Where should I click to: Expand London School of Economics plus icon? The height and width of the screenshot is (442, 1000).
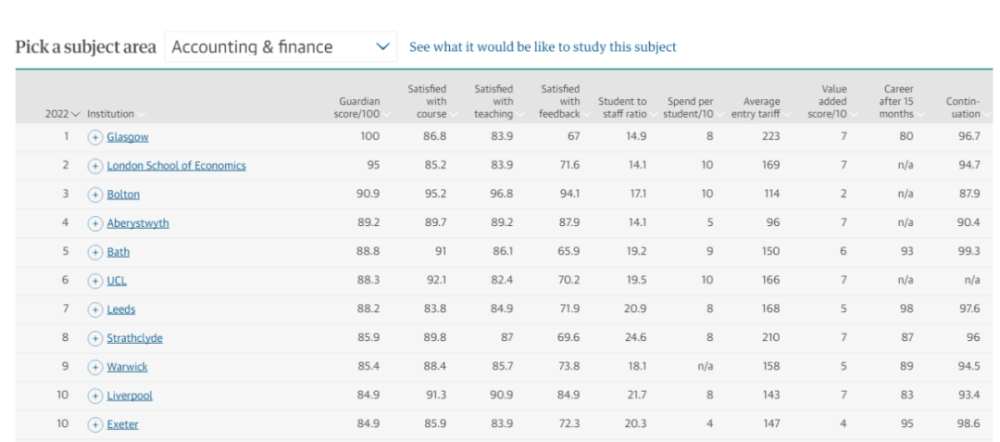click(96, 165)
